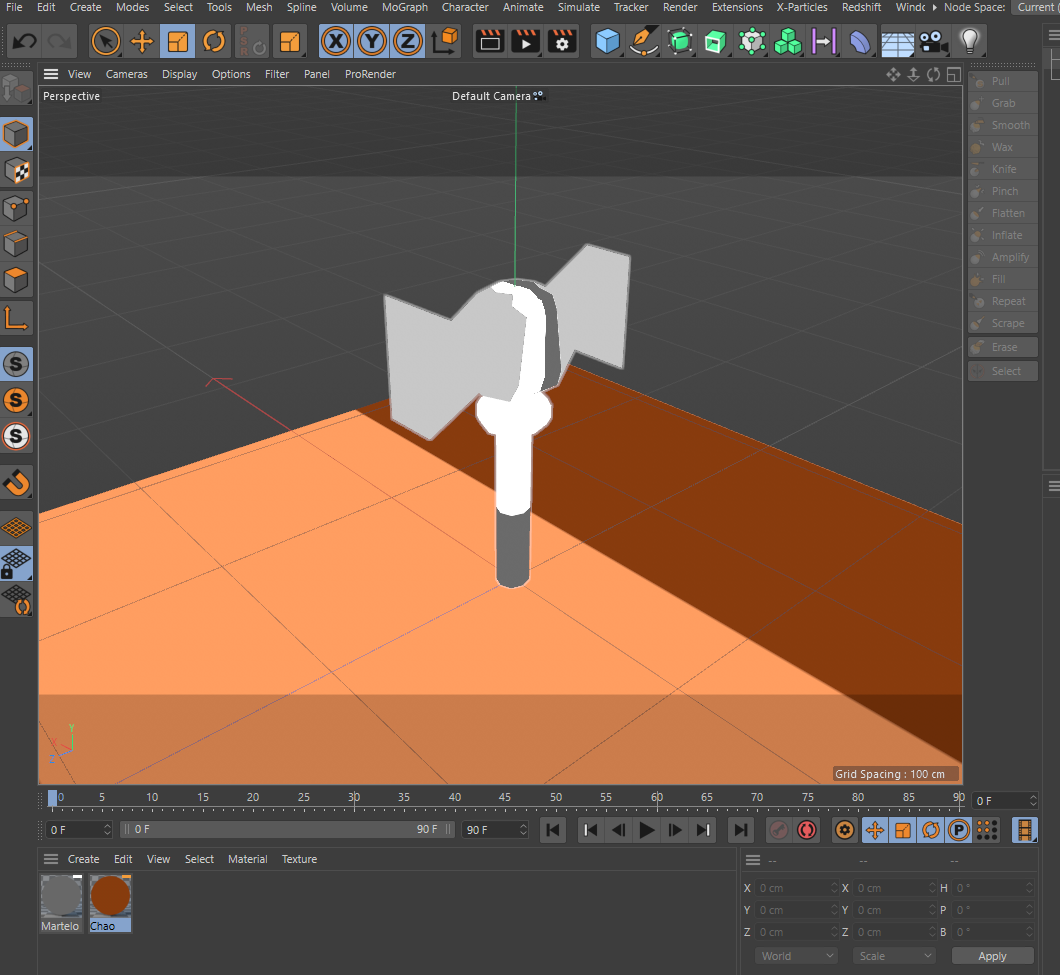The width and height of the screenshot is (1060, 975).
Task: Select the Scale tool in top toolbar
Action: [178, 42]
